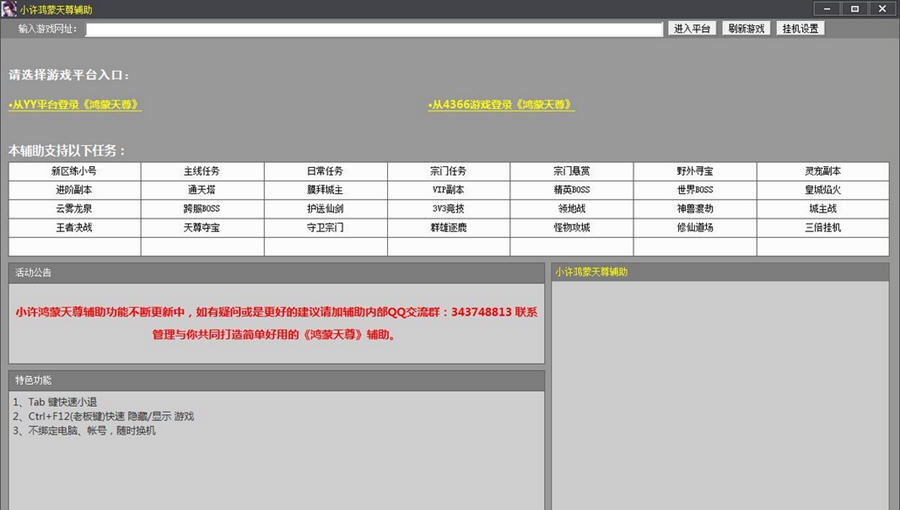900x510 pixels.
Task: Select the 宗门任务 task cell
Action: click(x=448, y=171)
